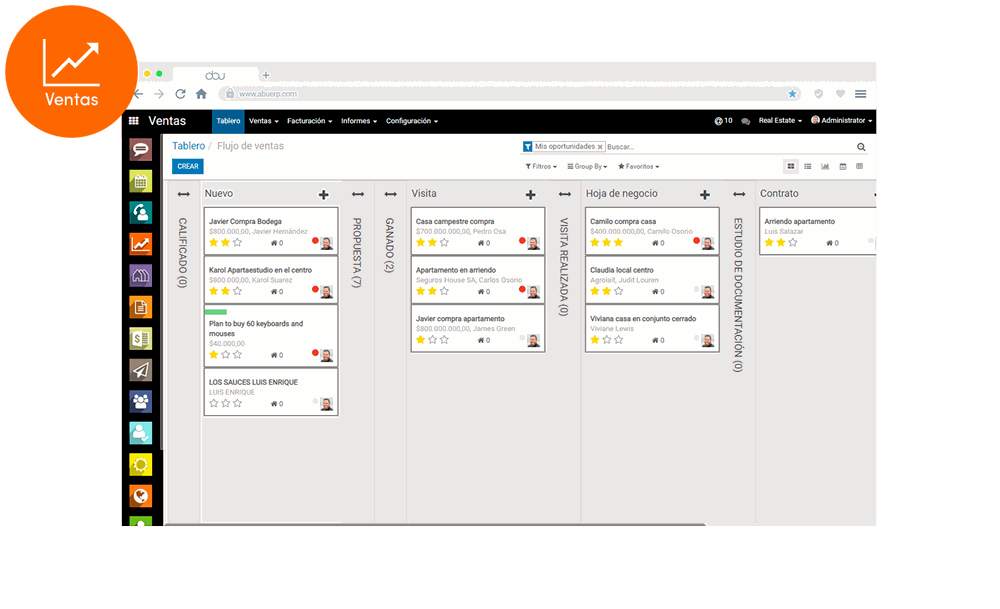Open the yellow gear sidebar icon

141,464
